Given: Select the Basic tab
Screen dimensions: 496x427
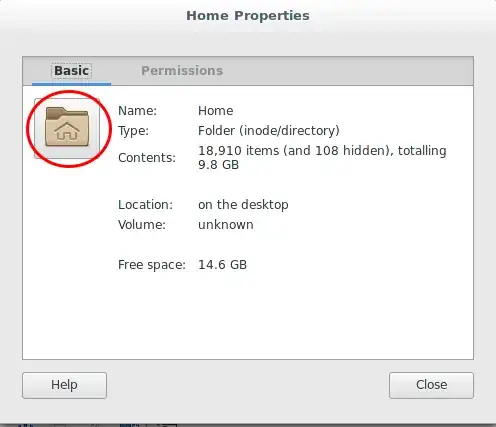Looking at the screenshot, I should tap(71, 71).
